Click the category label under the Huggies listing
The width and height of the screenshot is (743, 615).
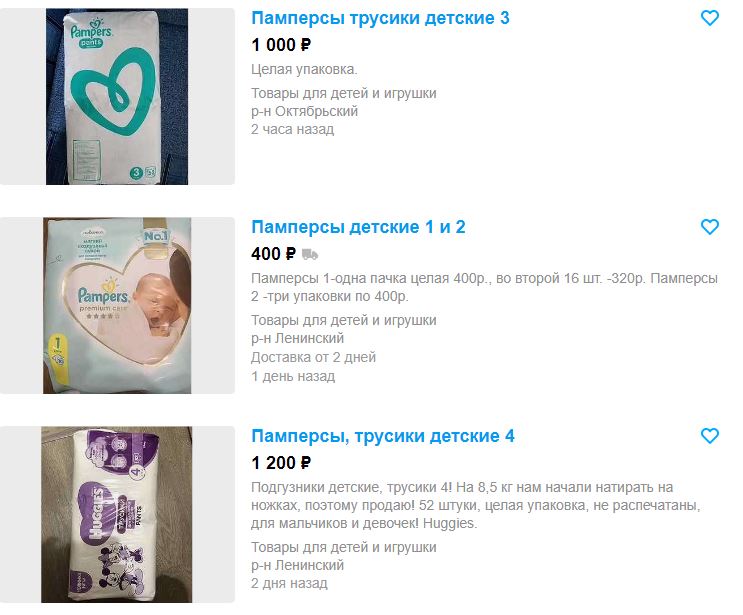[344, 547]
